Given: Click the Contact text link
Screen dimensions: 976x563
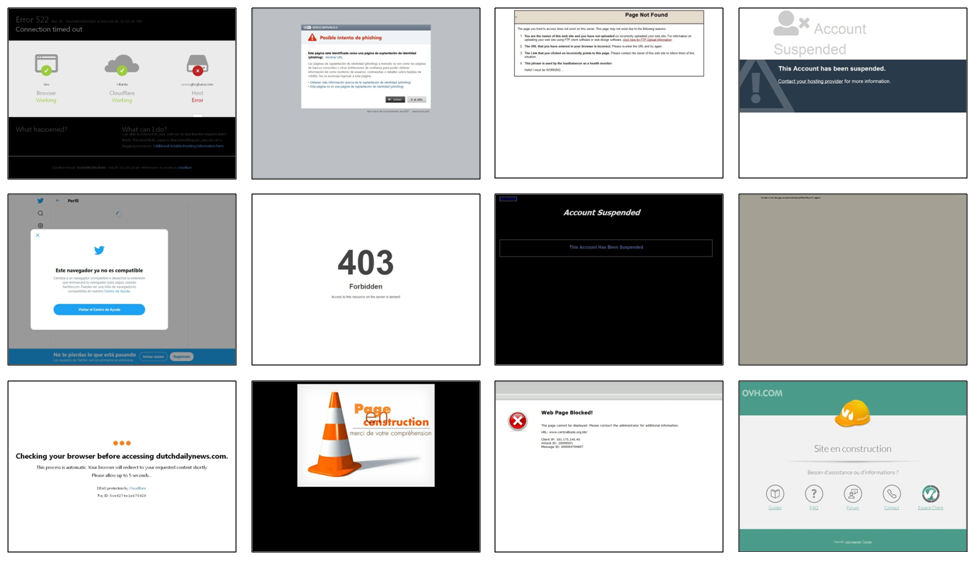Looking at the screenshot, I should [x=892, y=508].
